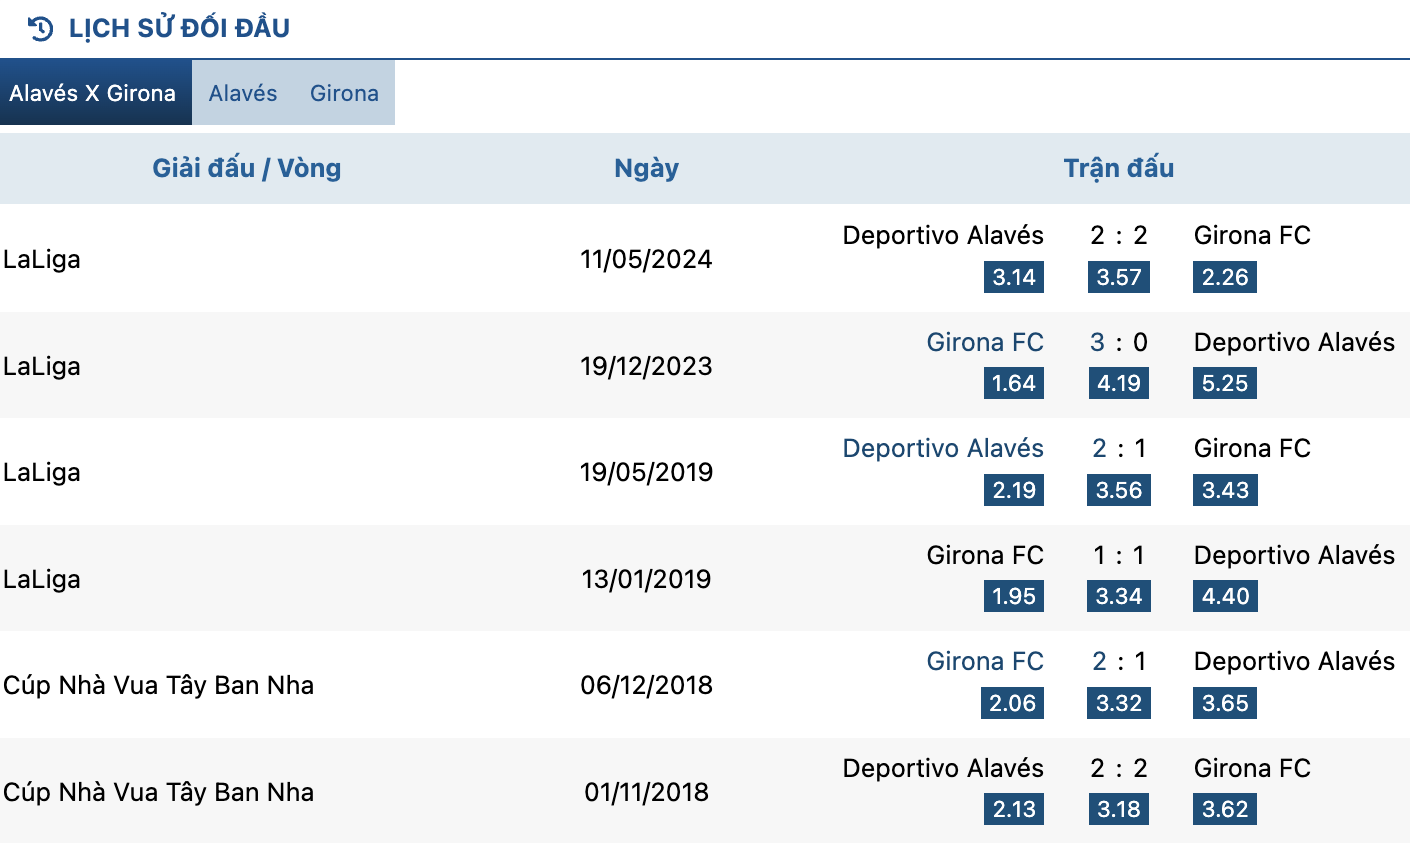Click the 1 : 1 score
Image resolution: width=1410 pixels, height=844 pixels.
point(1119,555)
